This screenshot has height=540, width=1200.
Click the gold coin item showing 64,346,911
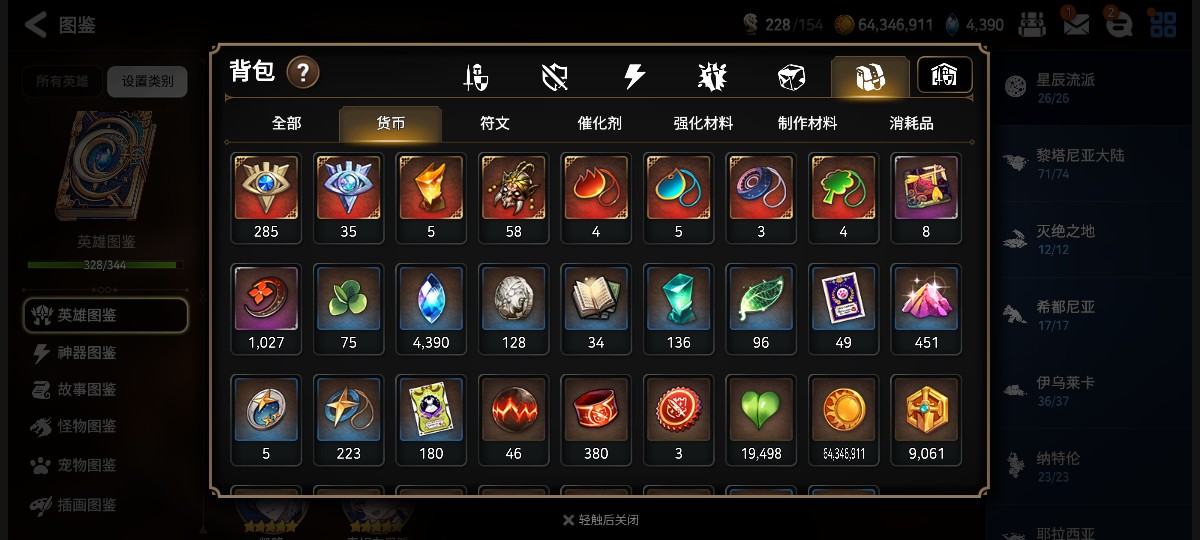[x=844, y=421]
